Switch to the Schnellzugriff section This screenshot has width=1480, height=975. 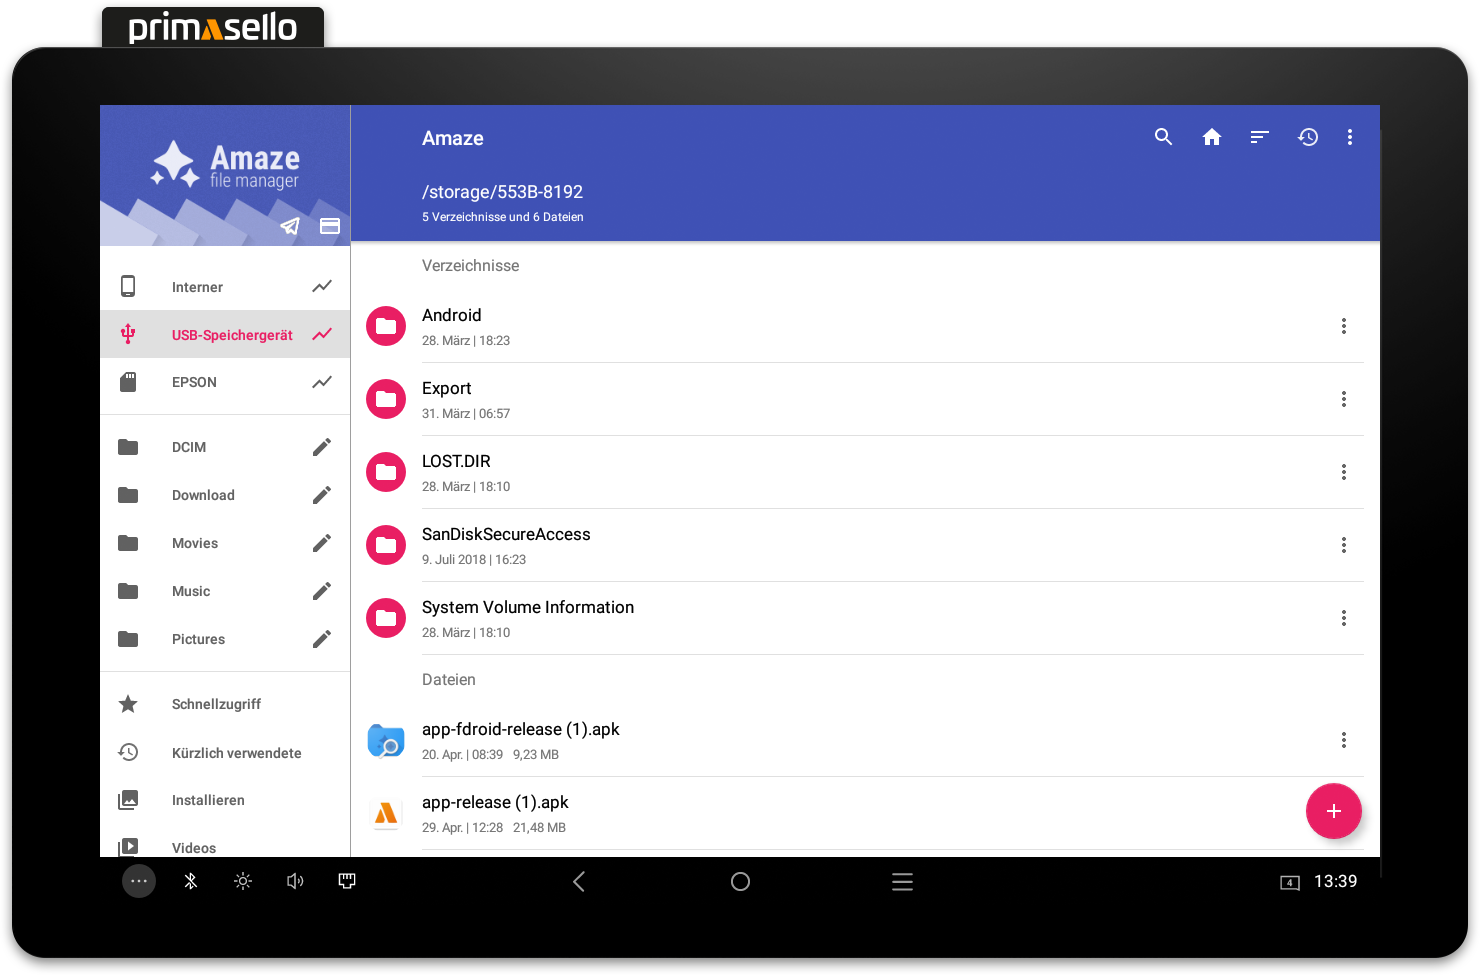click(x=216, y=704)
